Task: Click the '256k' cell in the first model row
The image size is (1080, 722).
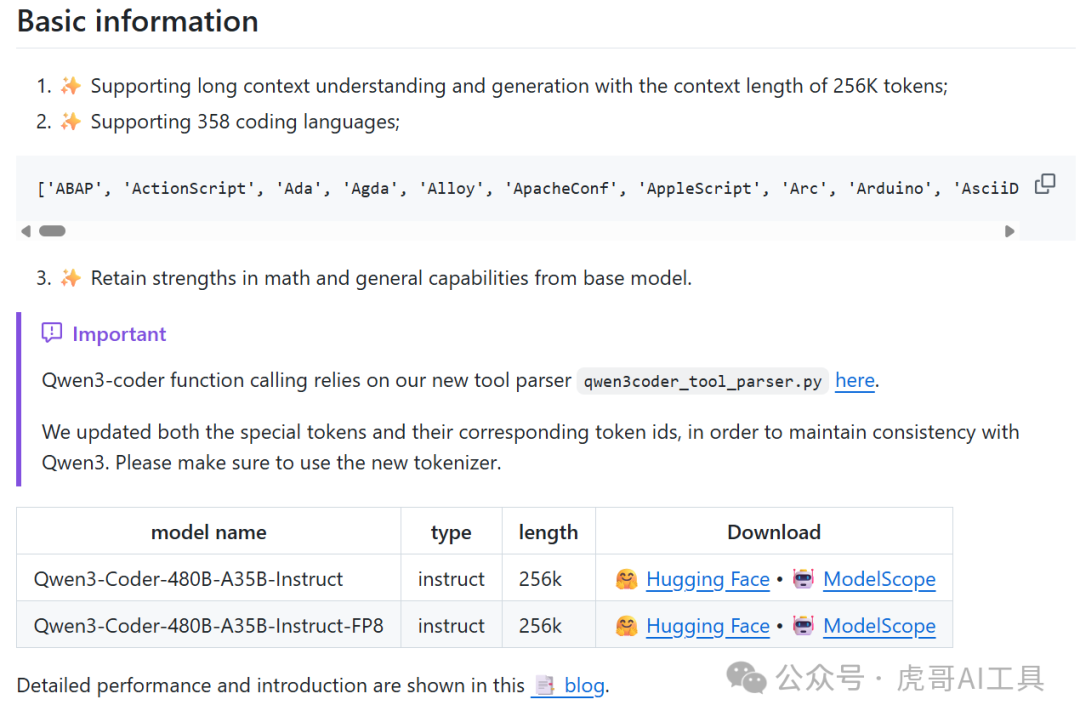Action: click(548, 579)
